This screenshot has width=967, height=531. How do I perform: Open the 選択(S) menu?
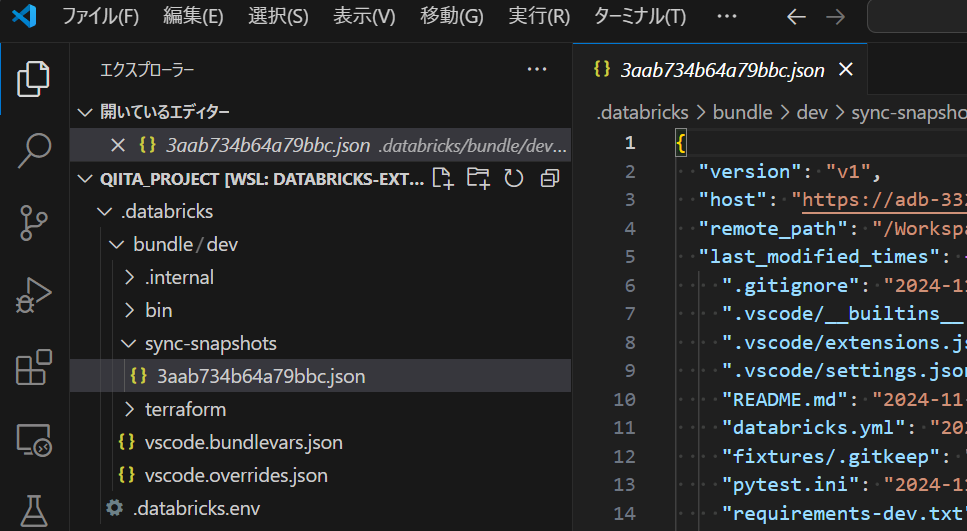[x=278, y=17]
